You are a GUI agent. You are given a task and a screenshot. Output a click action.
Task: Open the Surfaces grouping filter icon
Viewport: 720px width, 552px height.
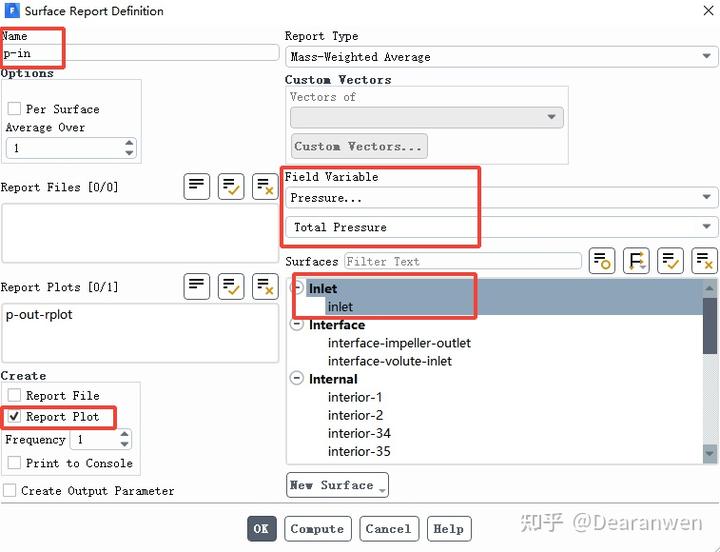(x=636, y=261)
